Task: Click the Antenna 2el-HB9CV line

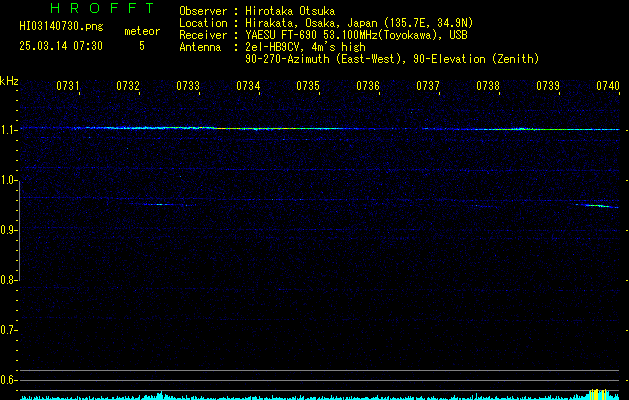Action: pos(272,47)
